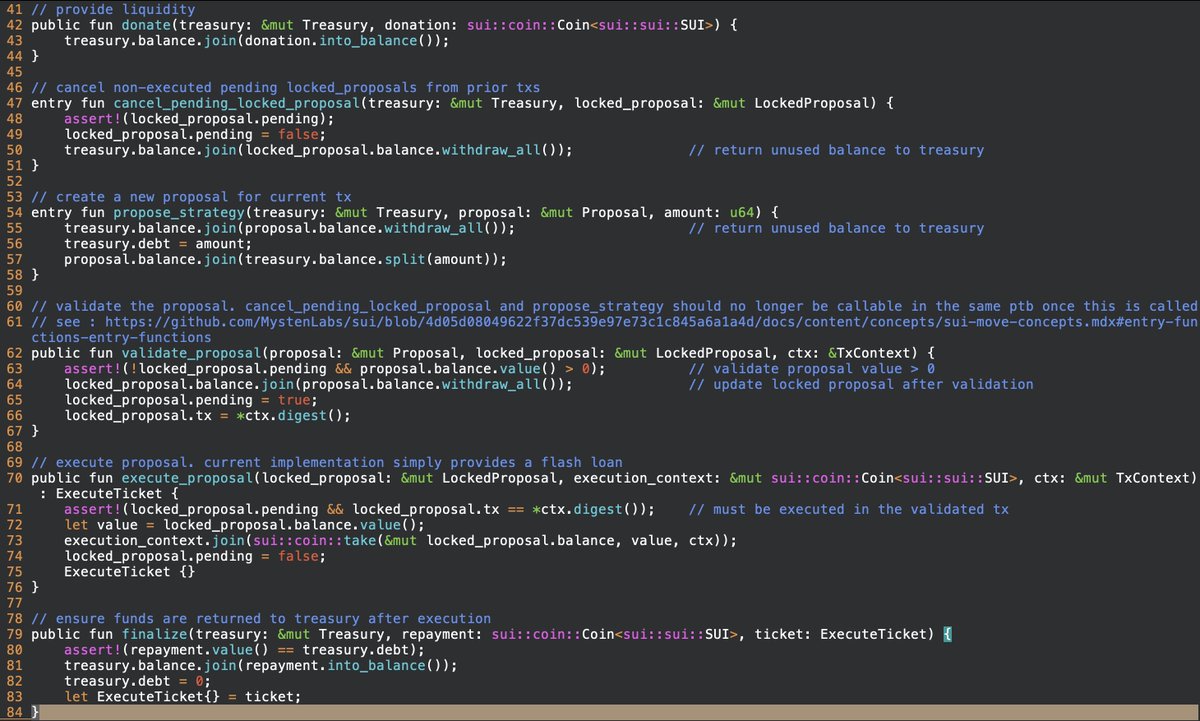Click 'let ExecuteTicket{} = ticket;' on line 83
The width and height of the screenshot is (1200, 721).
point(183,697)
